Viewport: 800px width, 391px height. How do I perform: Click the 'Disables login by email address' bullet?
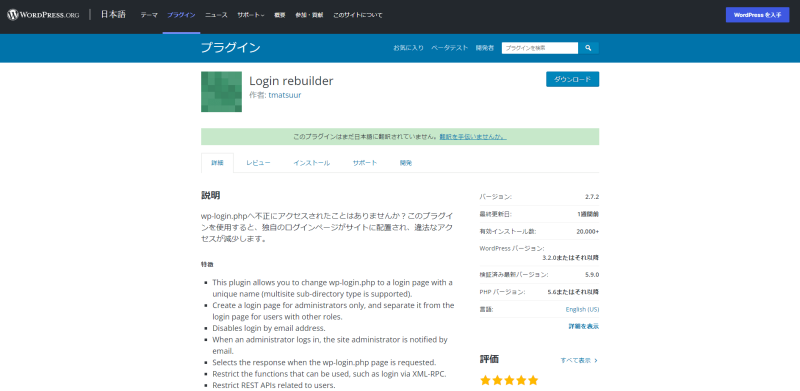point(269,328)
